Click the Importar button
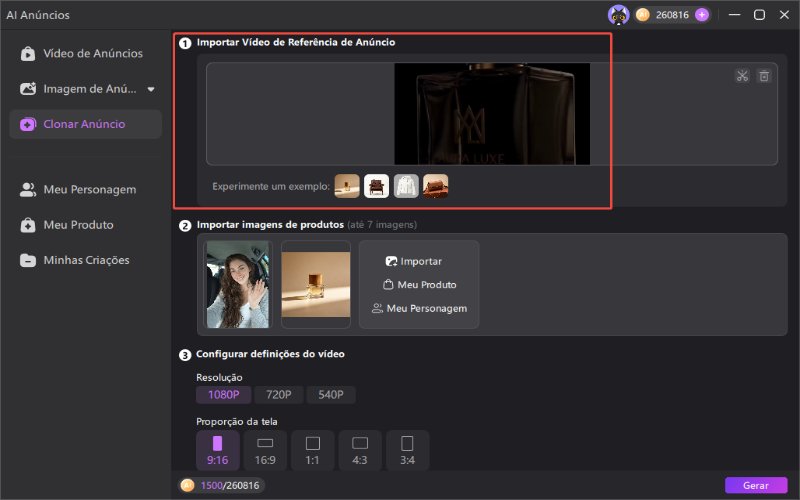 [x=414, y=261]
